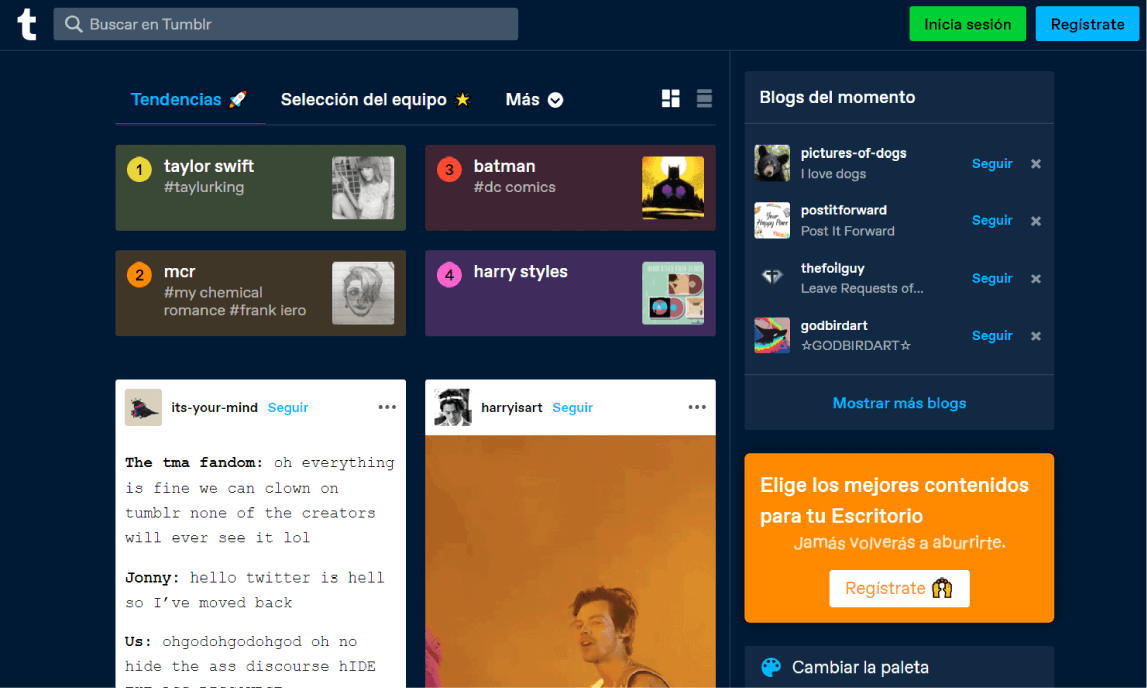Click the #dc comics hashtag text
The image size is (1147, 688).
(514, 187)
